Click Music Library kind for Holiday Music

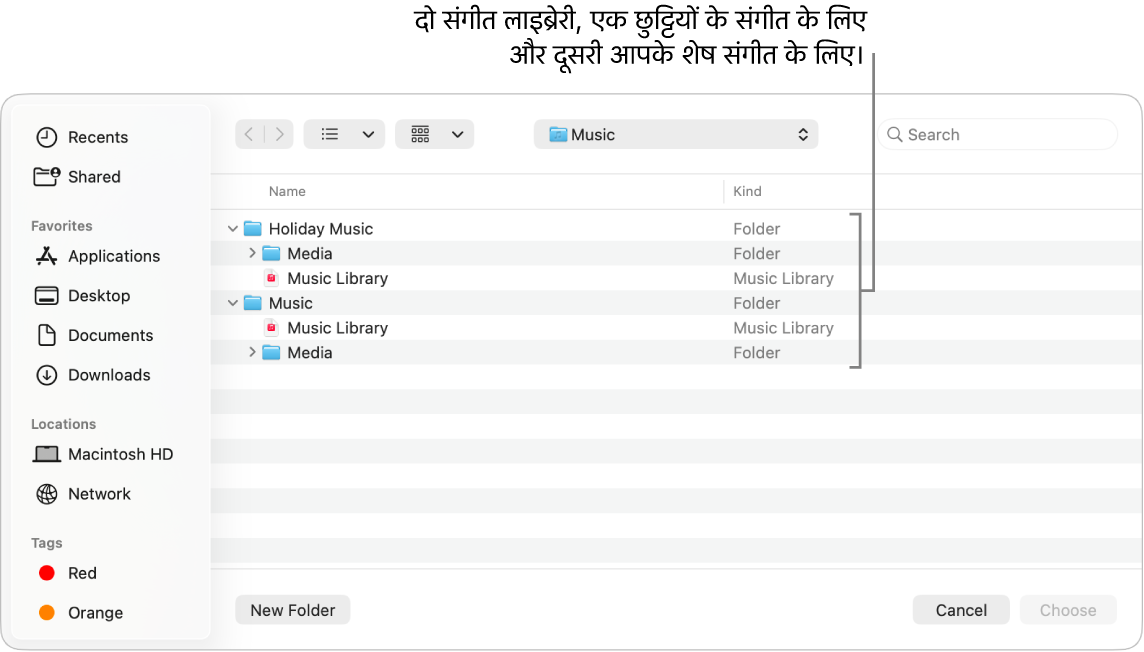coord(783,279)
